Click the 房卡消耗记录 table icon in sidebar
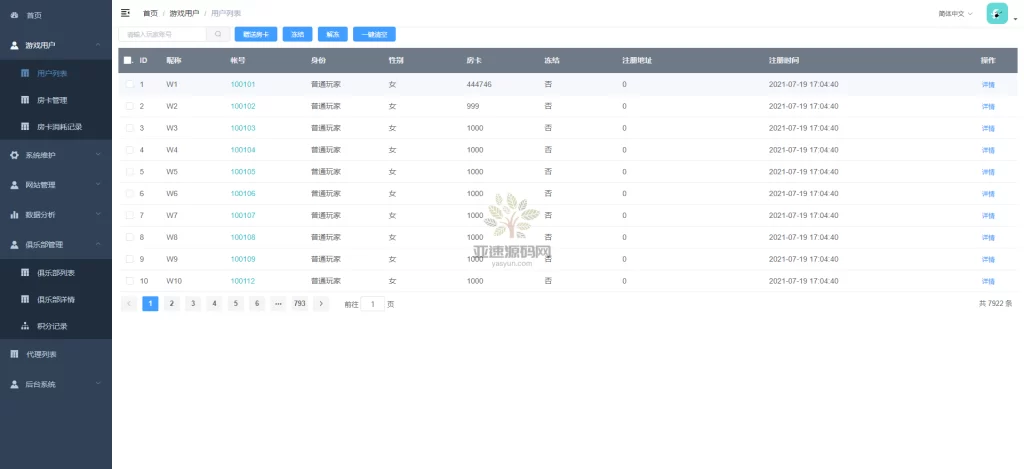This screenshot has height=469, width=1024. click(x=25, y=127)
